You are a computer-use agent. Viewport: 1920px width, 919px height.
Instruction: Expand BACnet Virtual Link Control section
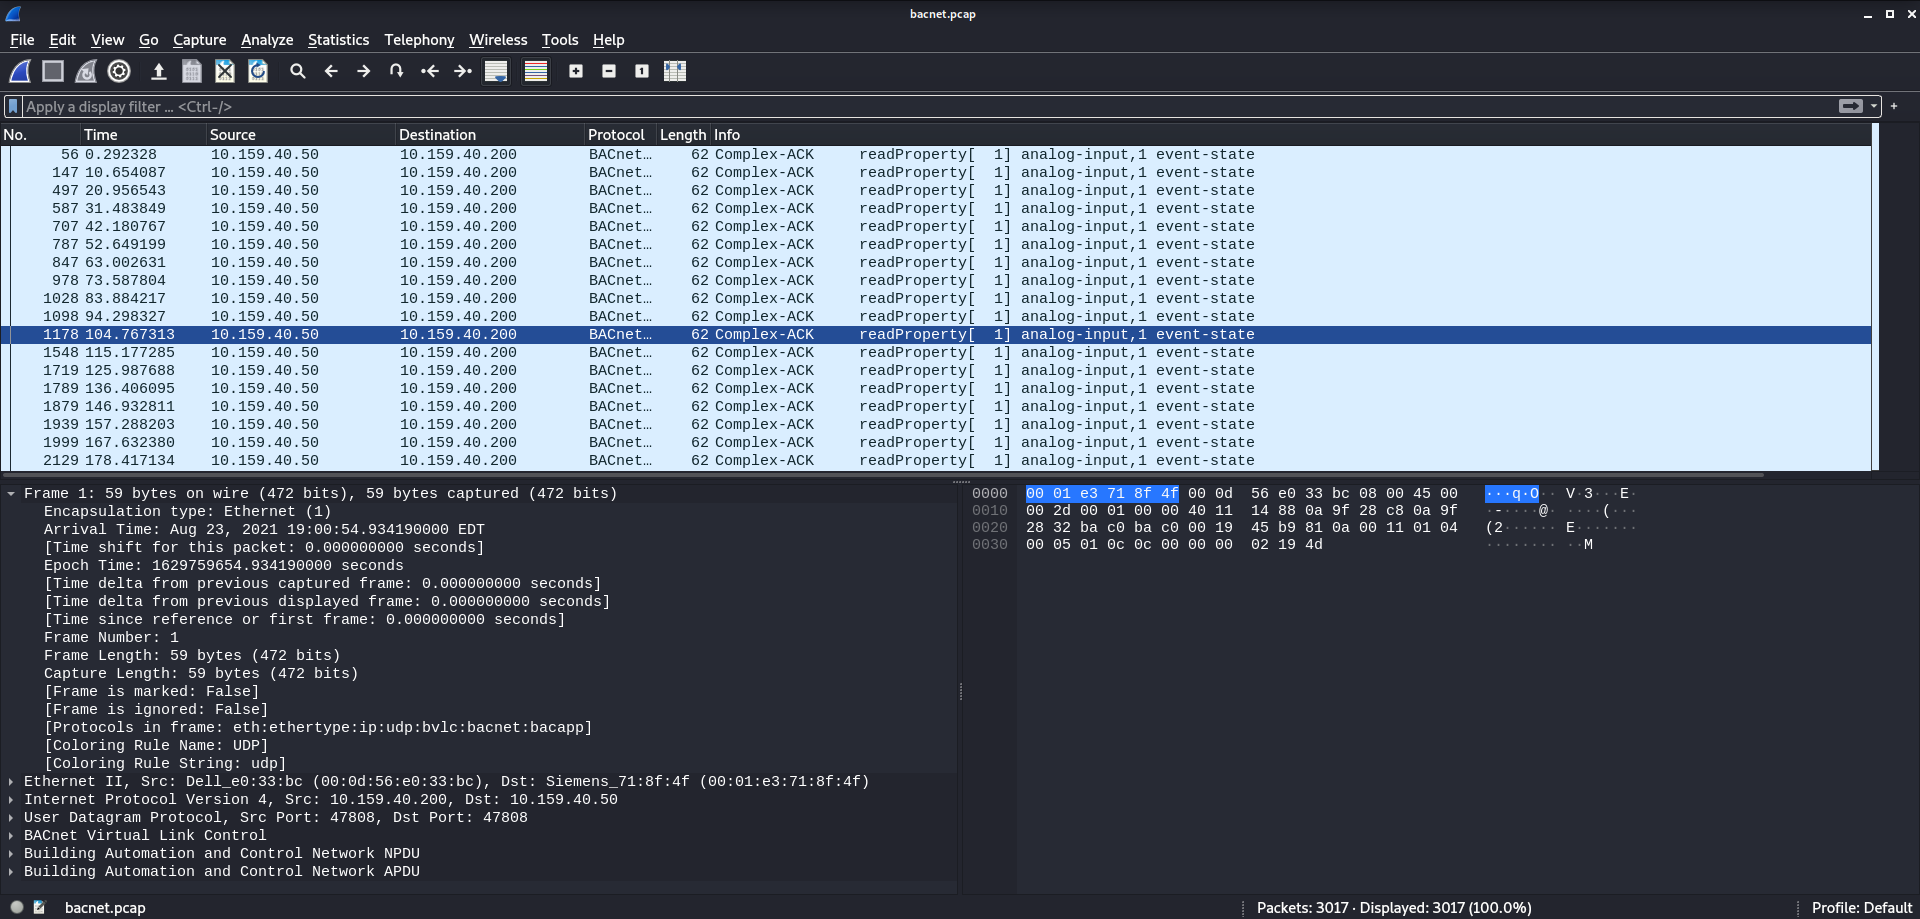(11, 835)
